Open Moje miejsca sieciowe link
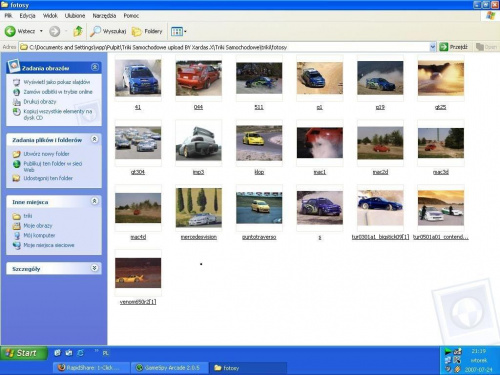500x375 pixels. [x=49, y=245]
